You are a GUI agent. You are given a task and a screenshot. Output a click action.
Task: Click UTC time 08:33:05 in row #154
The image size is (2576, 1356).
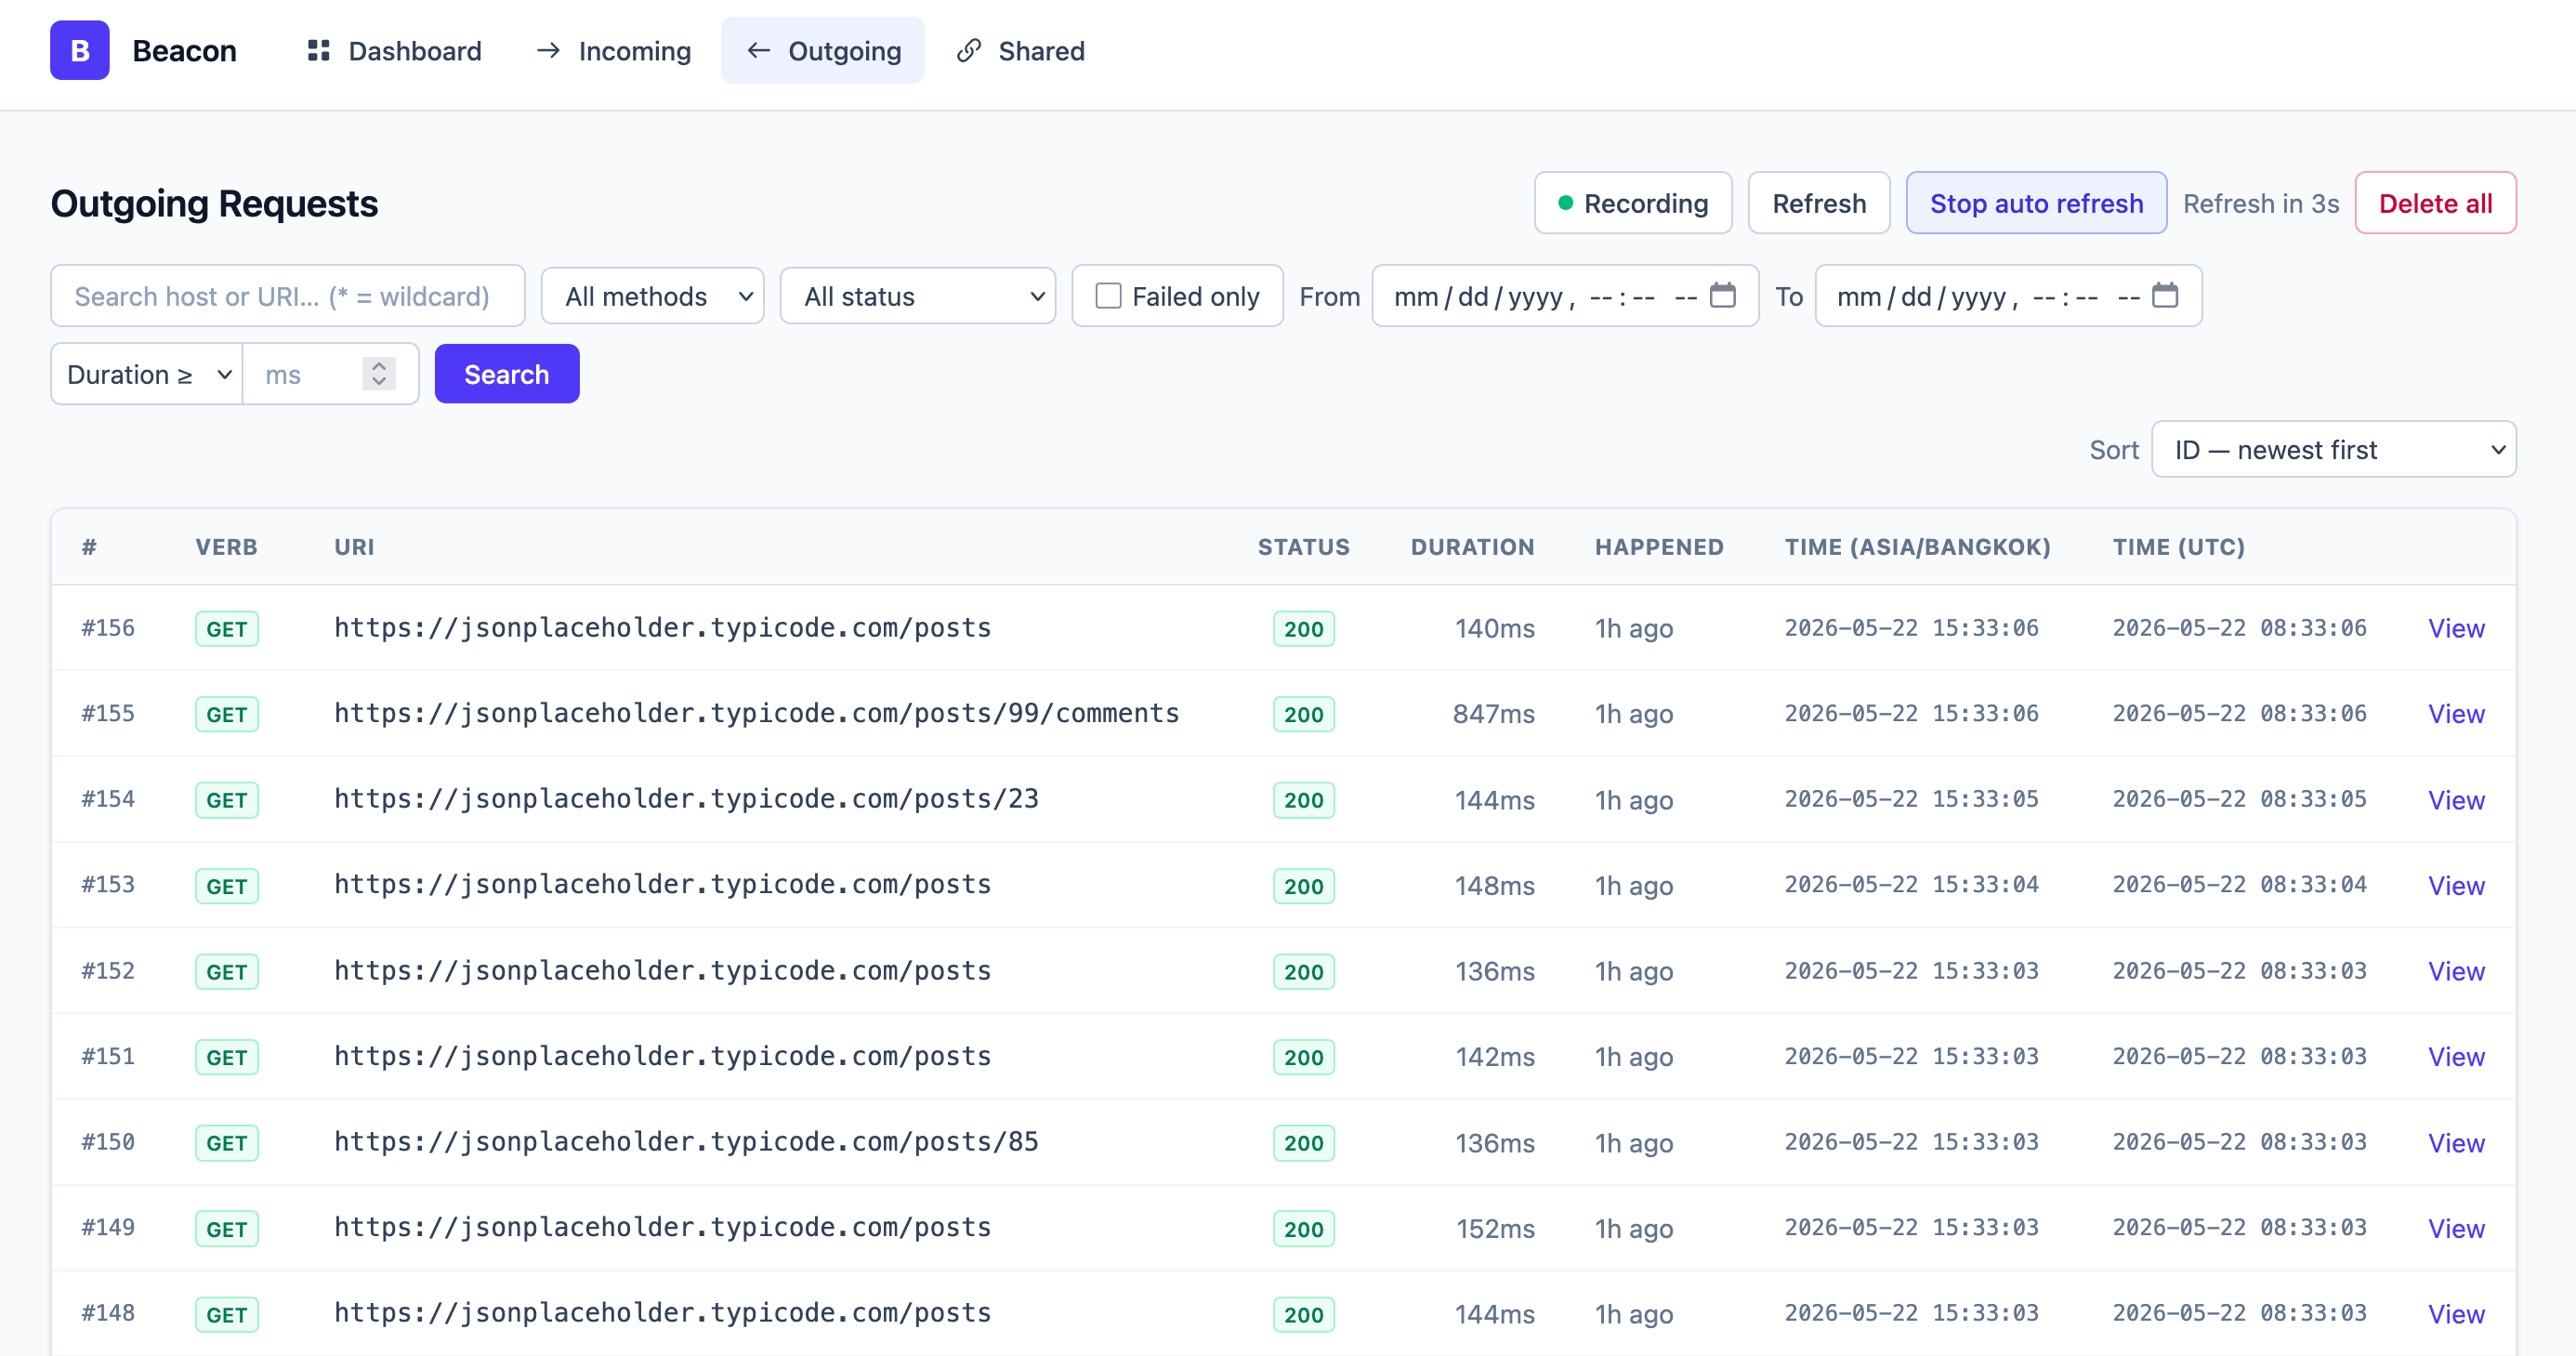tap(2239, 799)
